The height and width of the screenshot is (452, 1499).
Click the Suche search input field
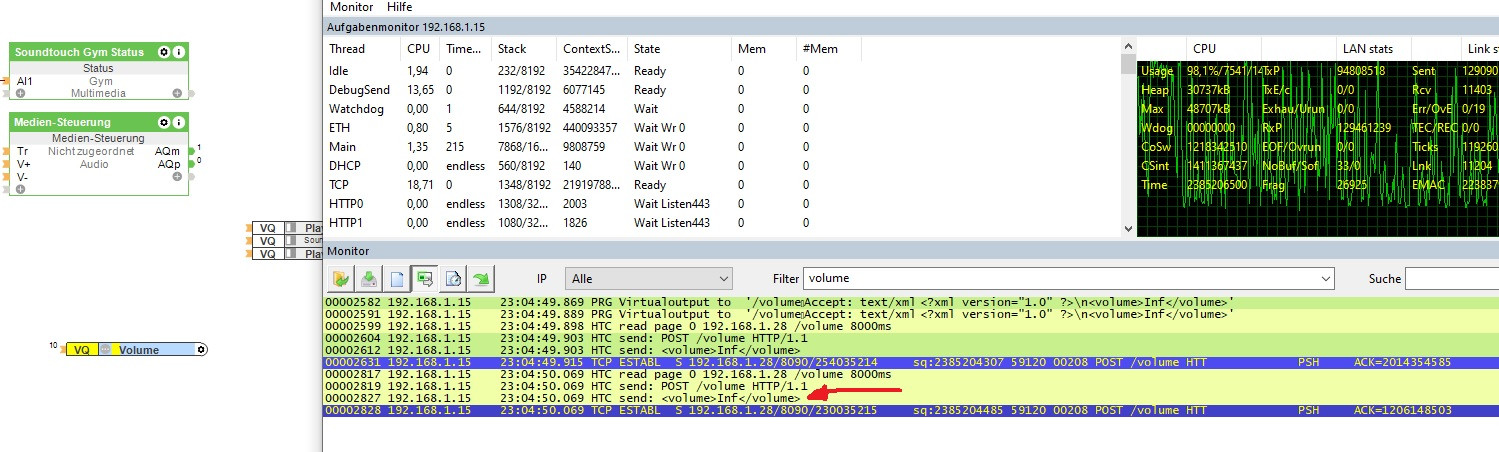[x=1451, y=278]
